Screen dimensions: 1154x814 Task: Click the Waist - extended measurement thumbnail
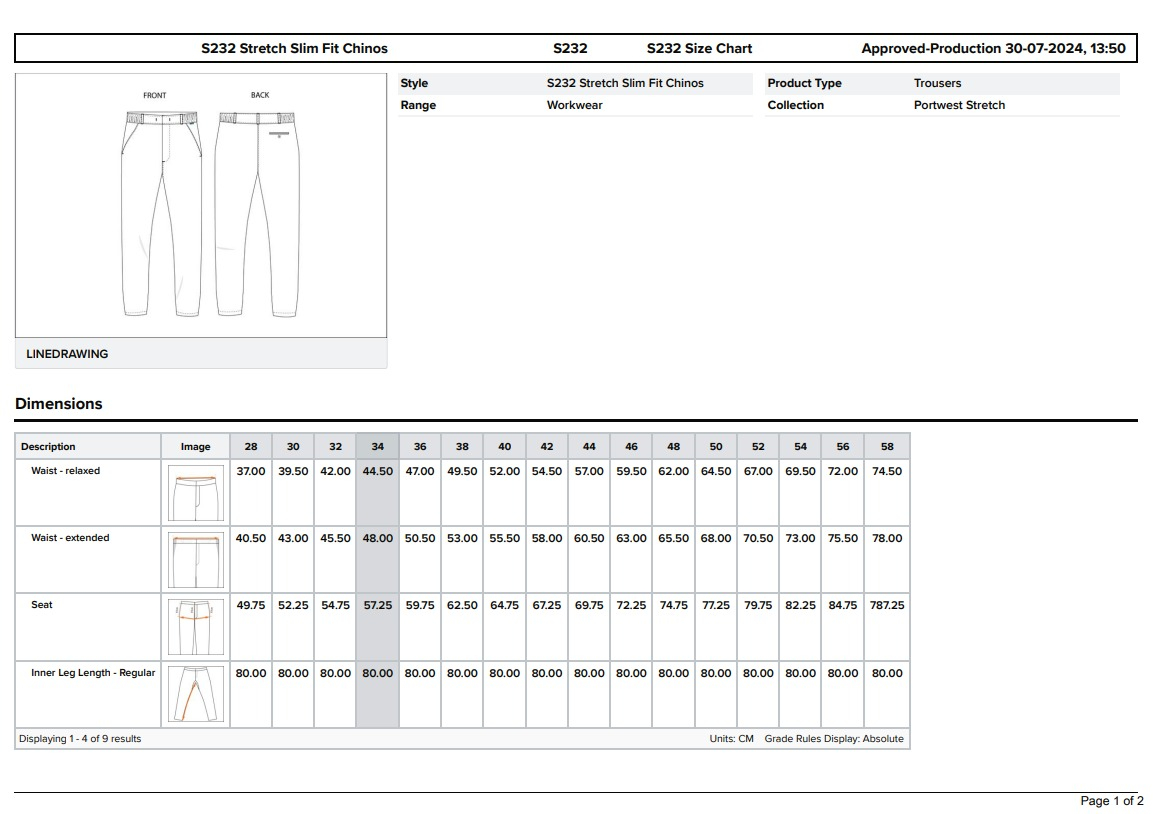coord(196,560)
